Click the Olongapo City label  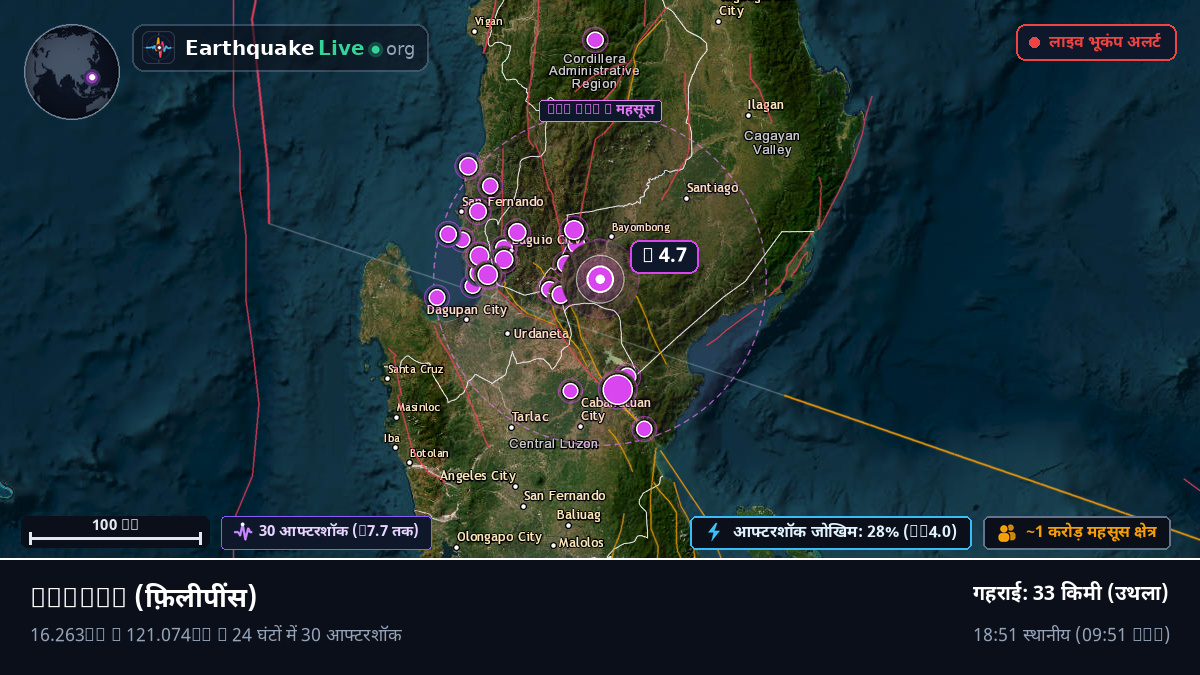pos(499,537)
